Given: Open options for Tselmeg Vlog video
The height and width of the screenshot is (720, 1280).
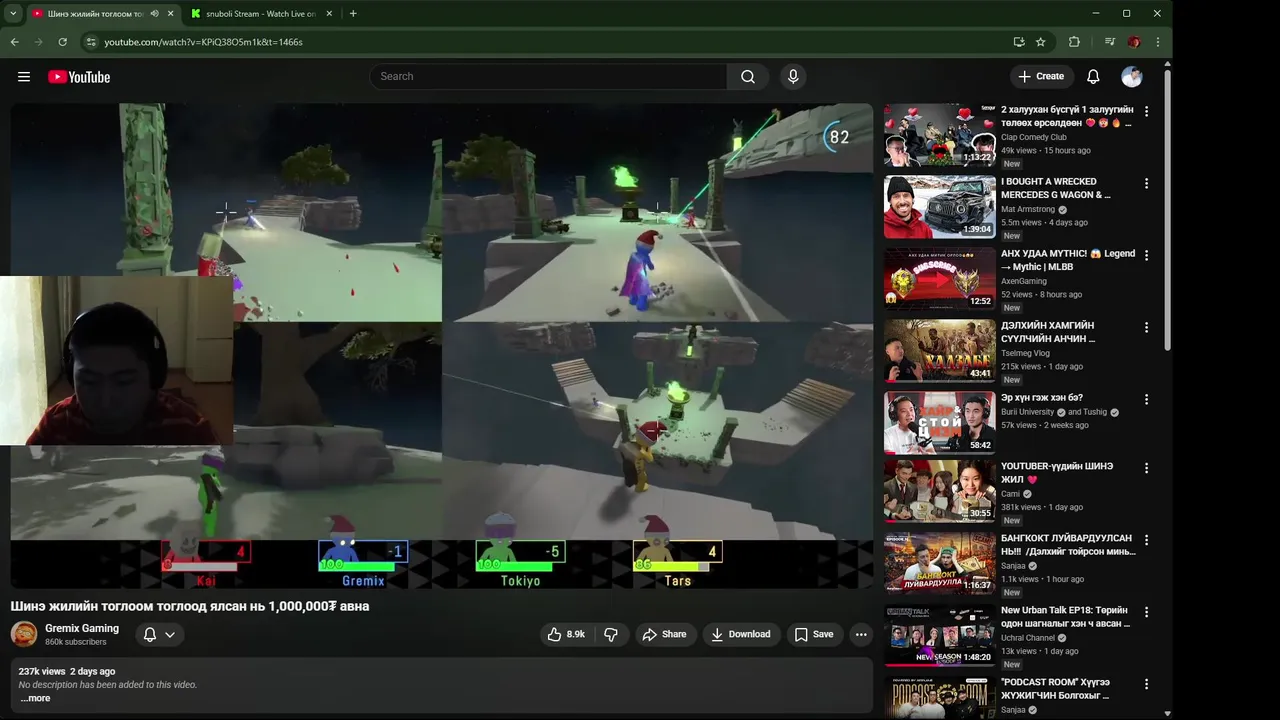Looking at the screenshot, I should pyautogui.click(x=1146, y=328).
